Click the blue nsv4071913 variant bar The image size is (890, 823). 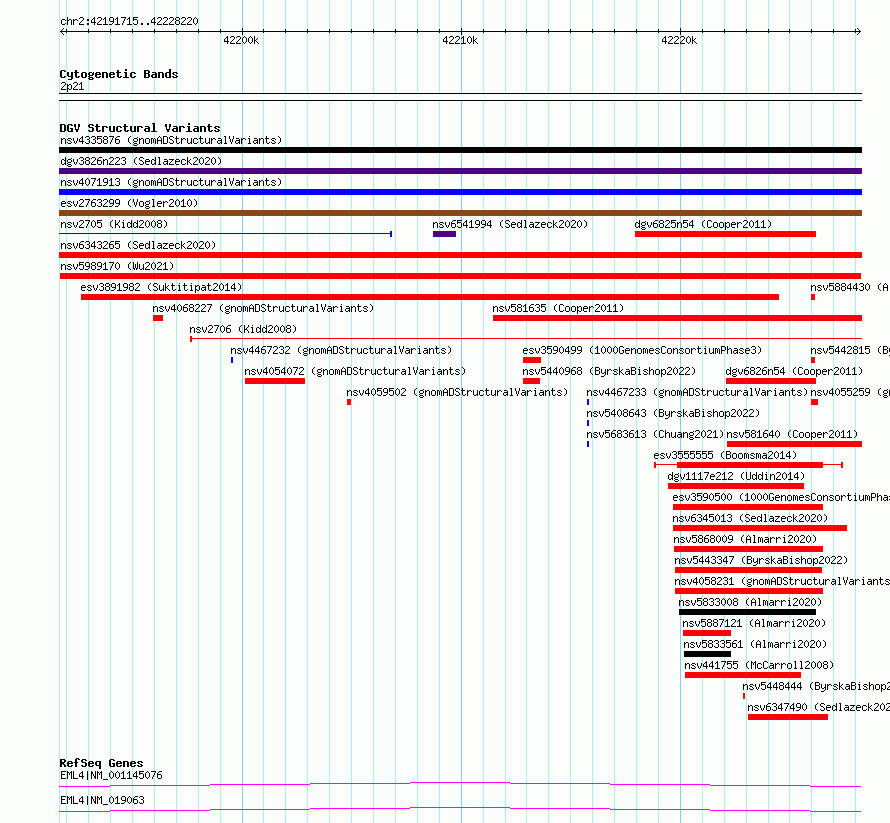click(460, 192)
